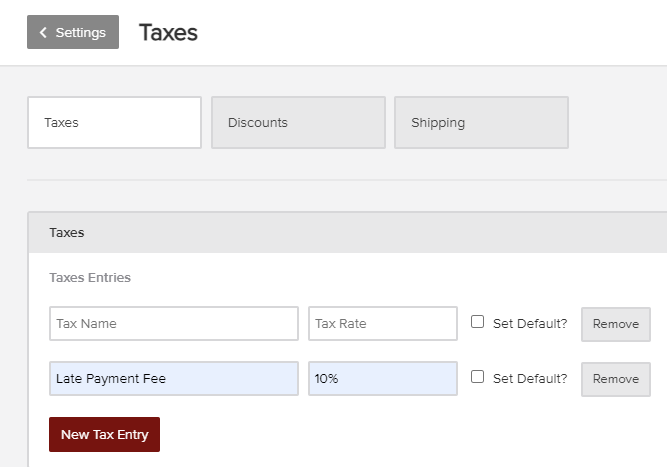Viewport: 667px width, 467px height.
Task: Click the 10% tax rate field
Action: click(x=383, y=379)
